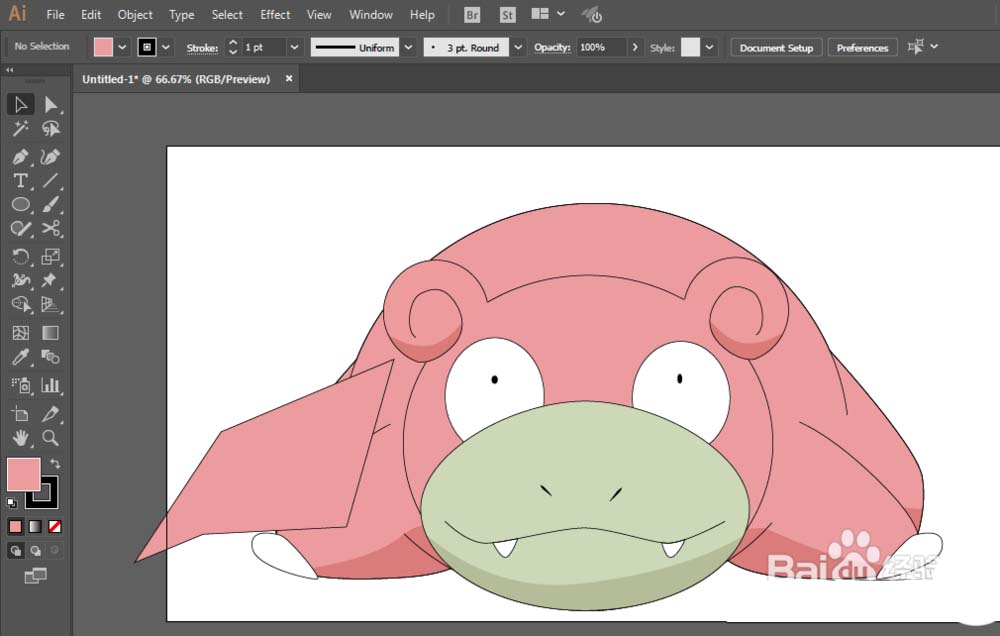Switch to the Untitled-1 document tab
The height and width of the screenshot is (636, 1000).
(x=176, y=79)
